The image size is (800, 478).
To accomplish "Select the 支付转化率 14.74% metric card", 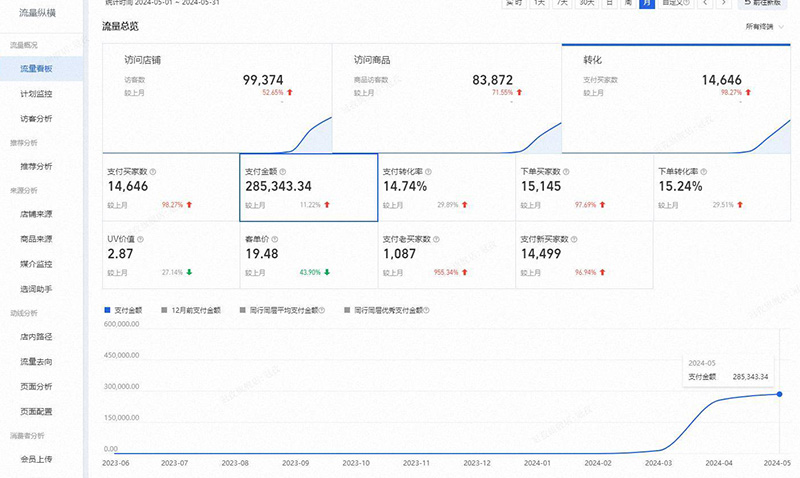I will 446,187.
